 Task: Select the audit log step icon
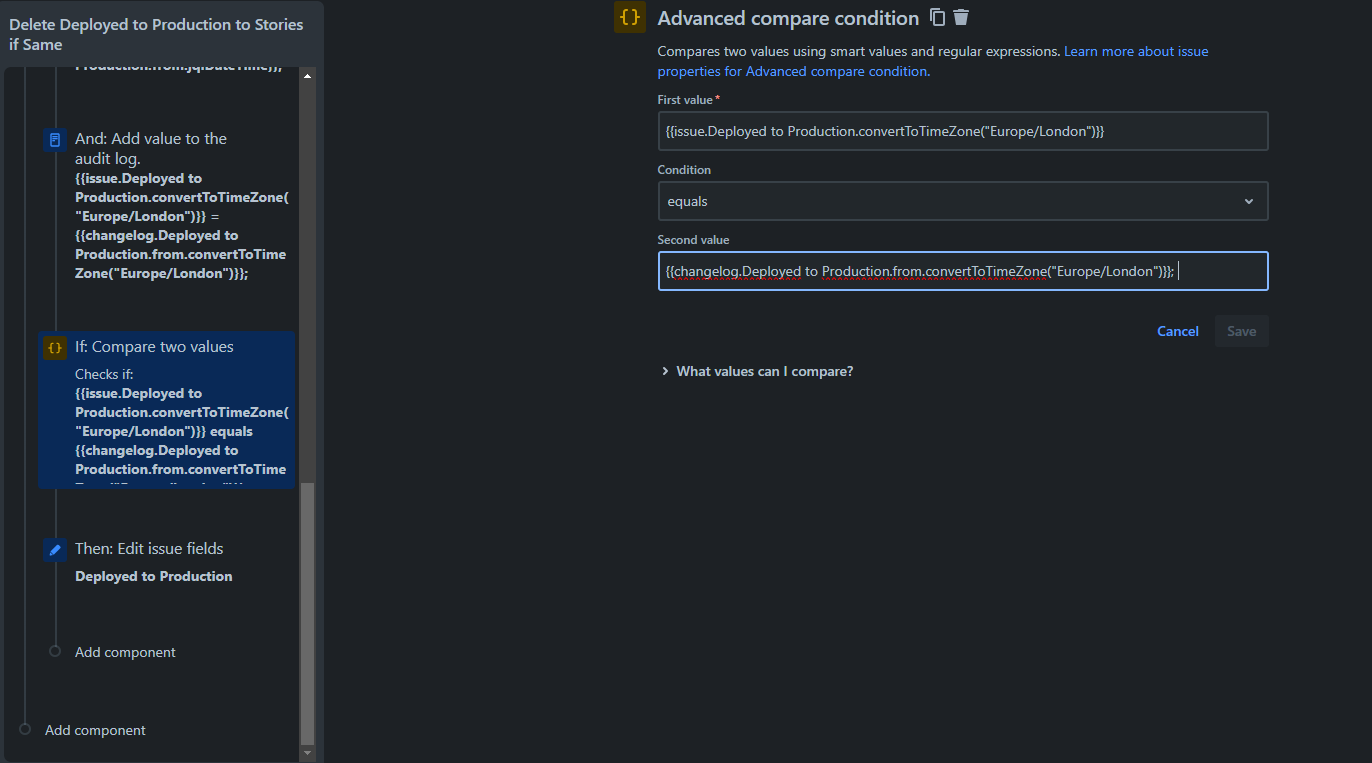pos(55,139)
